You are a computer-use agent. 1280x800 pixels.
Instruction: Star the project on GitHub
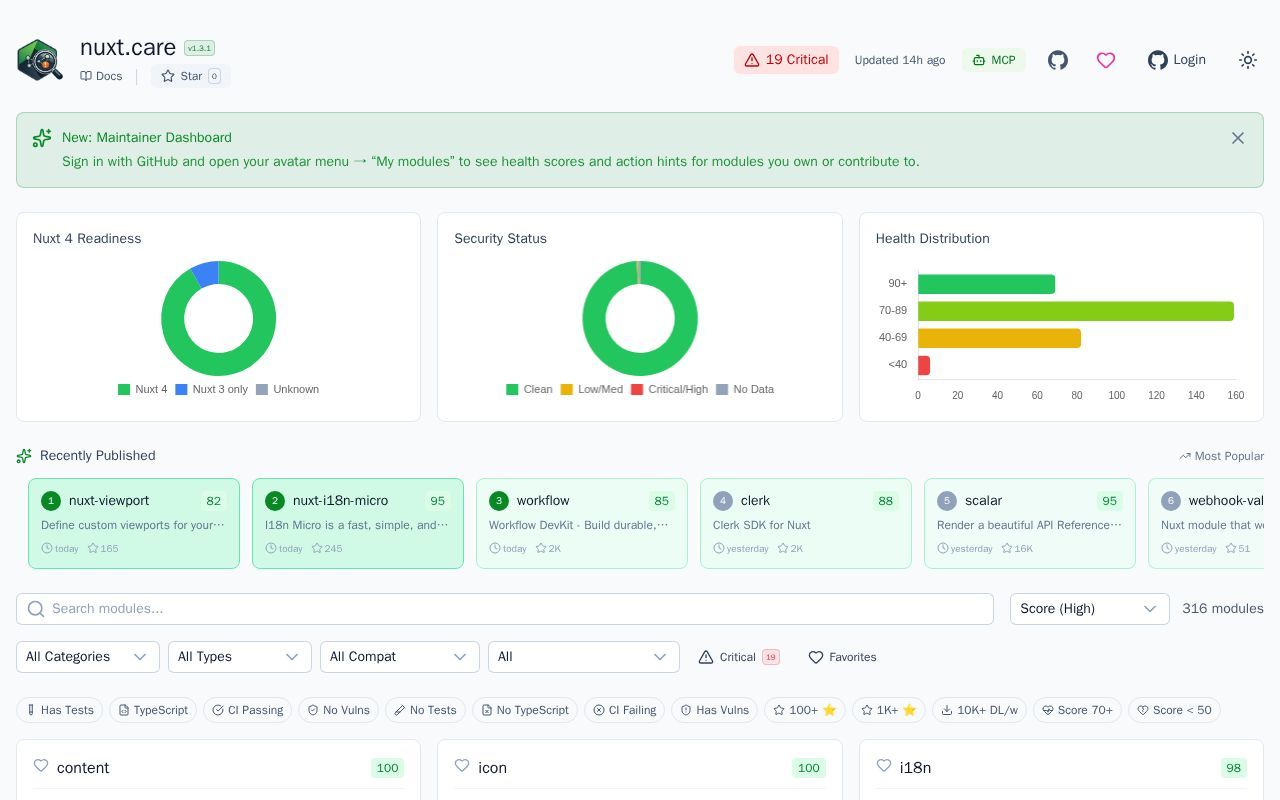191,76
